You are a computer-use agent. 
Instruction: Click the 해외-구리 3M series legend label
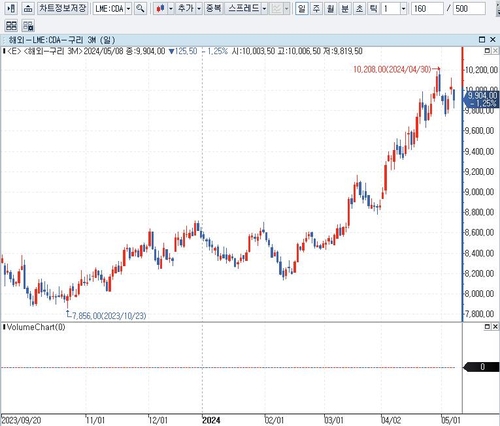point(53,51)
